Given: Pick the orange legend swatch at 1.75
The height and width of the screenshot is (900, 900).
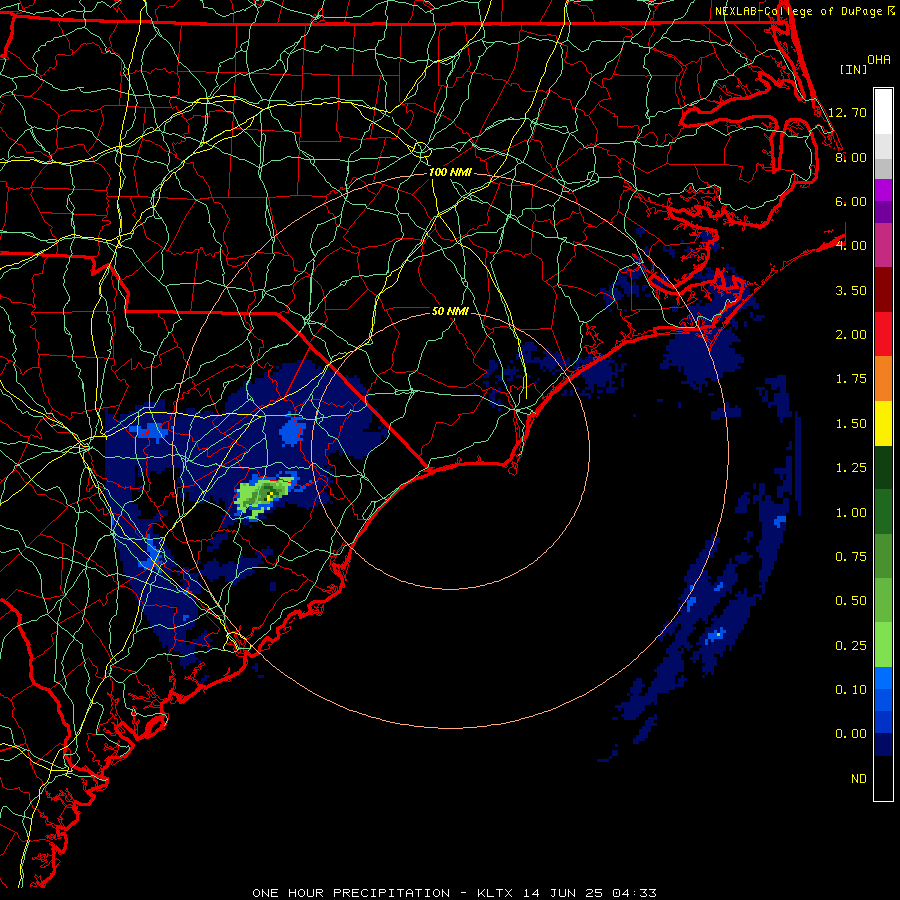Looking at the screenshot, I should 883,379.
